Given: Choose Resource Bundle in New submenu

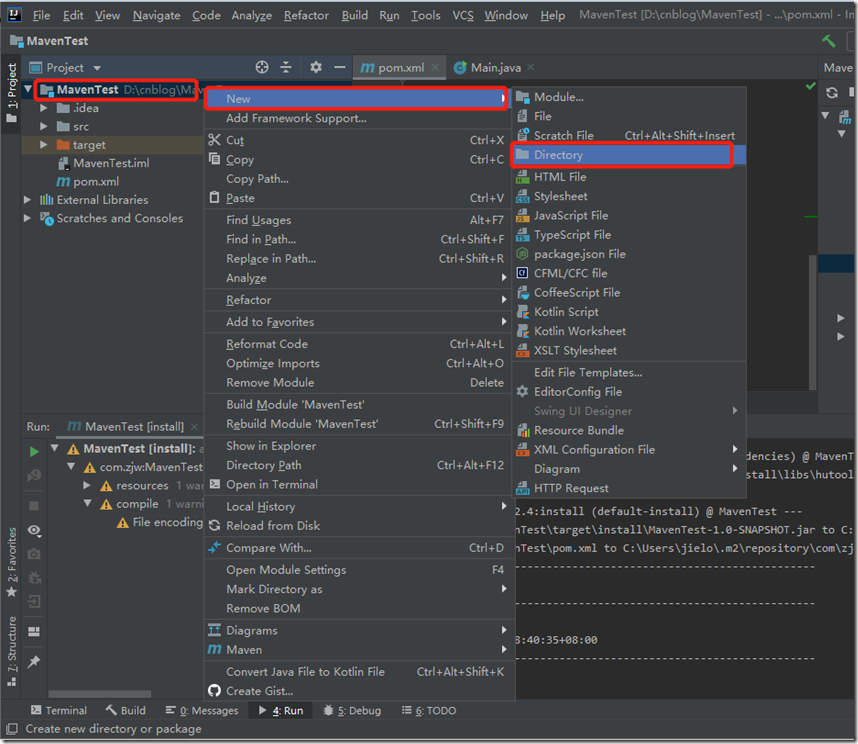Looking at the screenshot, I should [x=629, y=431].
